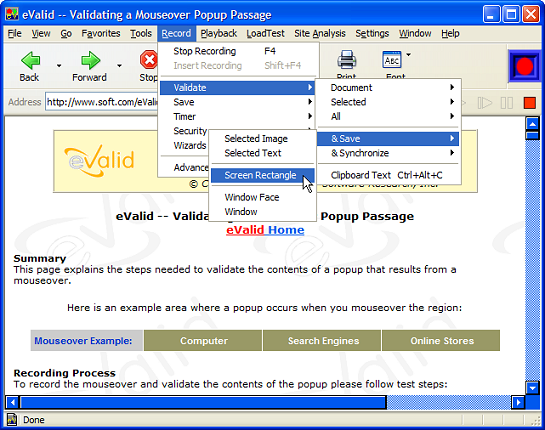Click the red recording indicator light
The width and height of the screenshot is (545, 430).
(524, 66)
